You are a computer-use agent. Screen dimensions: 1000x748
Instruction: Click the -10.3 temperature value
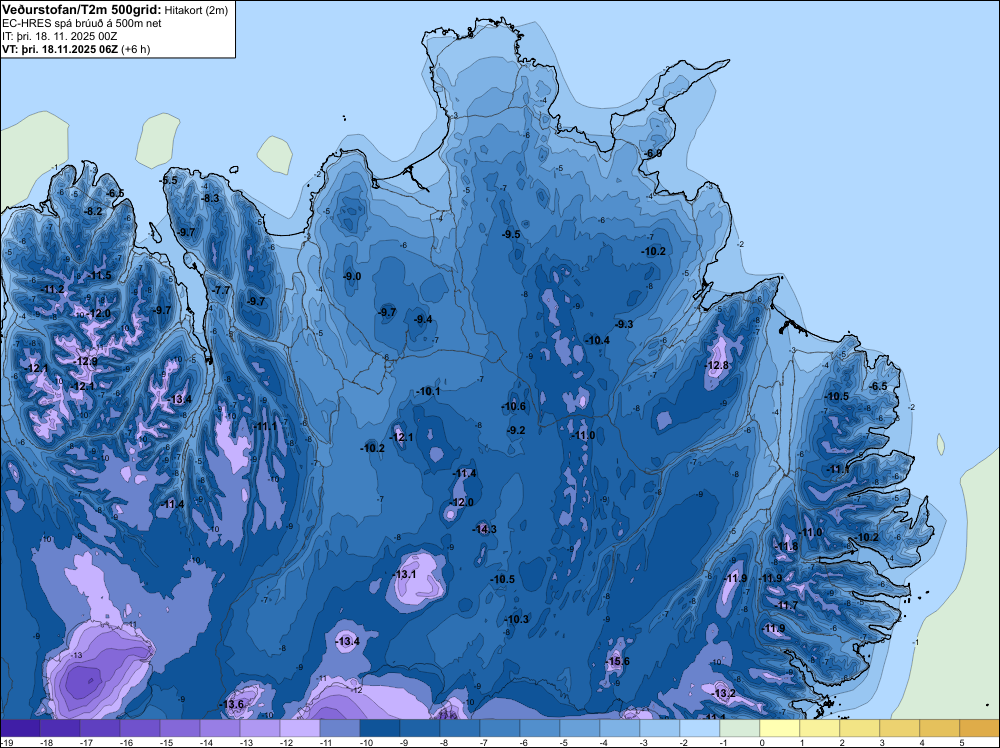(x=516, y=620)
